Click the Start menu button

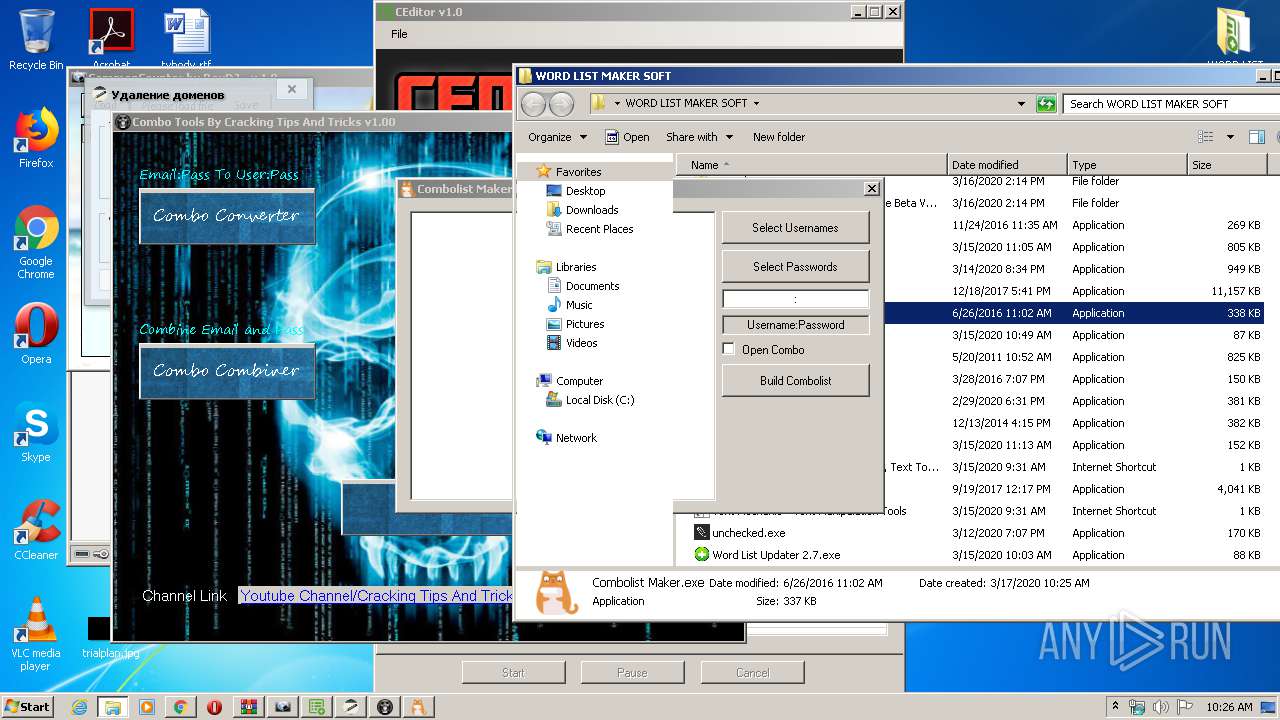pos(28,707)
